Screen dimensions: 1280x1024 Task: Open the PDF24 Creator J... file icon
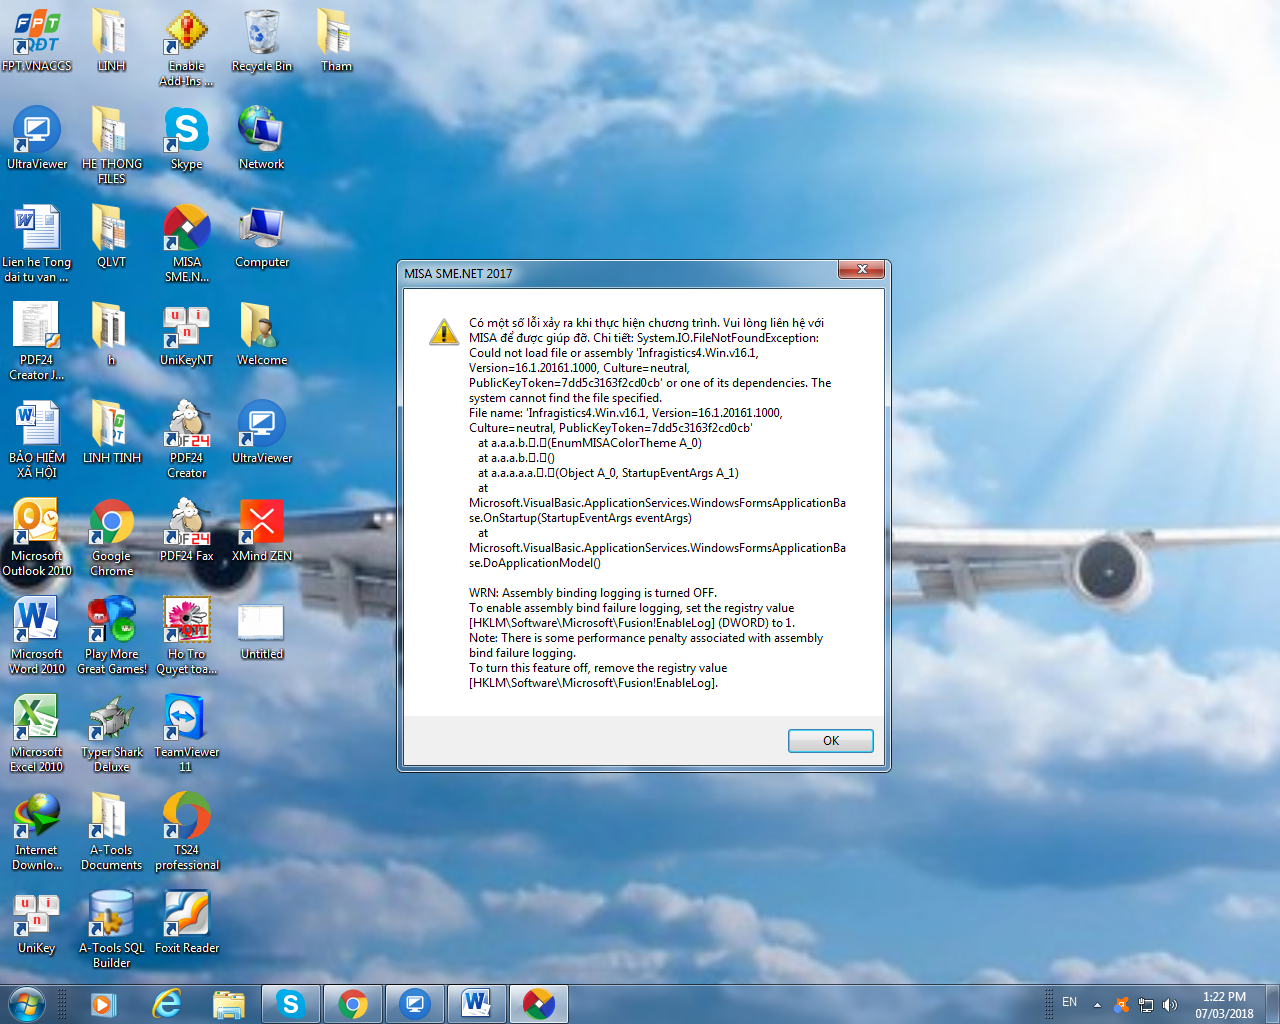[37, 341]
